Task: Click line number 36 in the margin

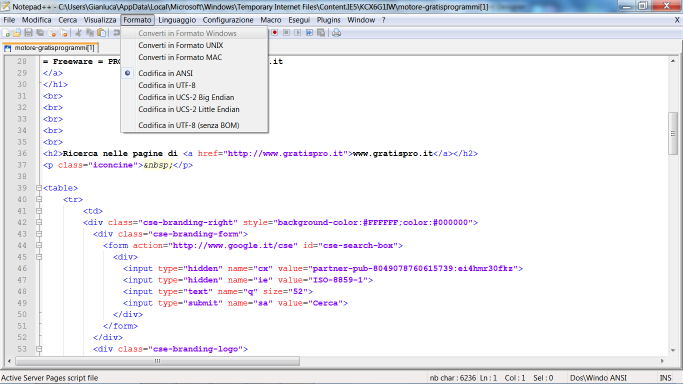Action: pos(22,153)
